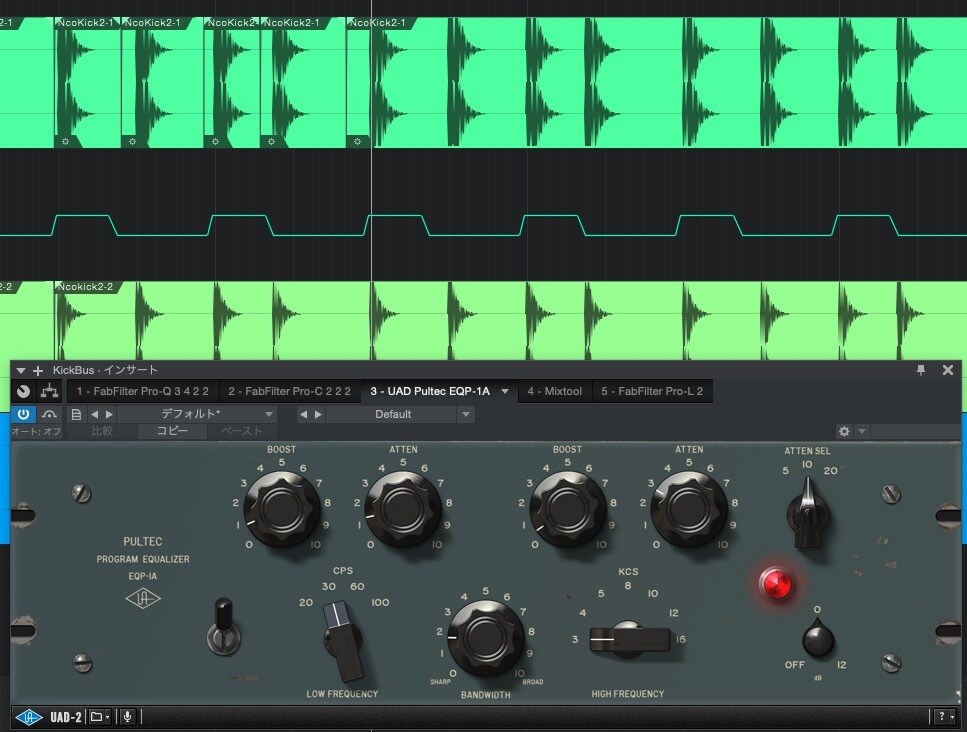Open the UAD help question mark
The width and height of the screenshot is (967, 732).
(x=944, y=717)
